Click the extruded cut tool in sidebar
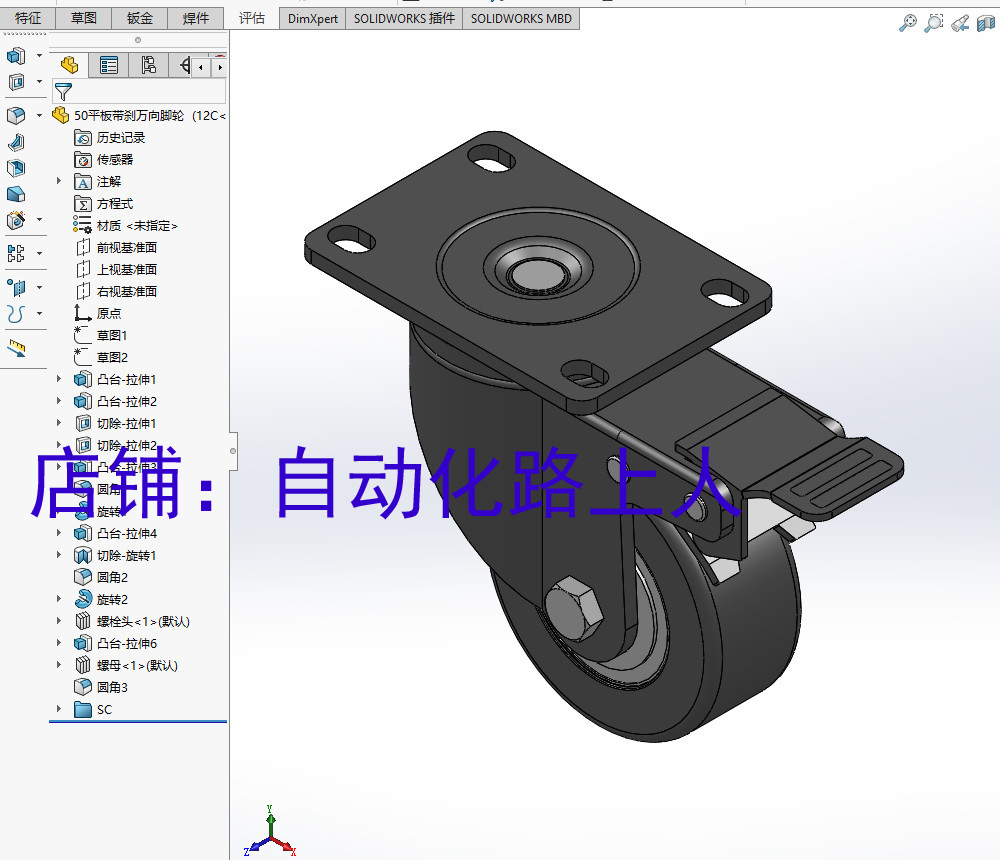The image size is (1000, 860). pyautogui.click(x=16, y=82)
